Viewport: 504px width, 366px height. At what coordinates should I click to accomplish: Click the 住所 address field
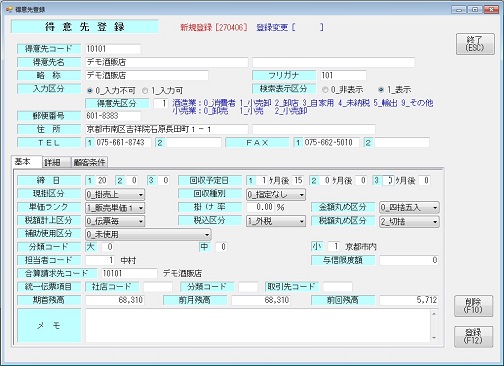[x=167, y=129]
